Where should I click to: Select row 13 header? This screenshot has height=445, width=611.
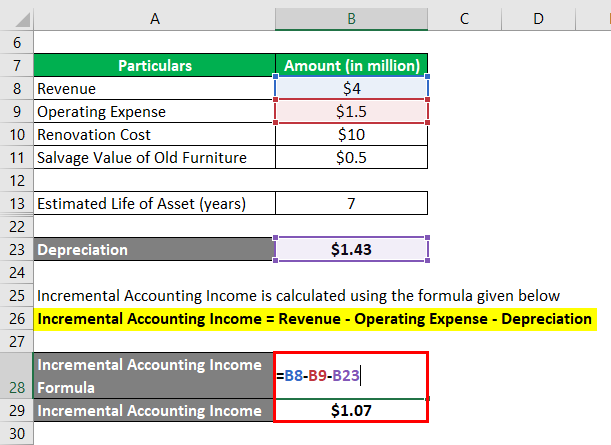[x=17, y=203]
